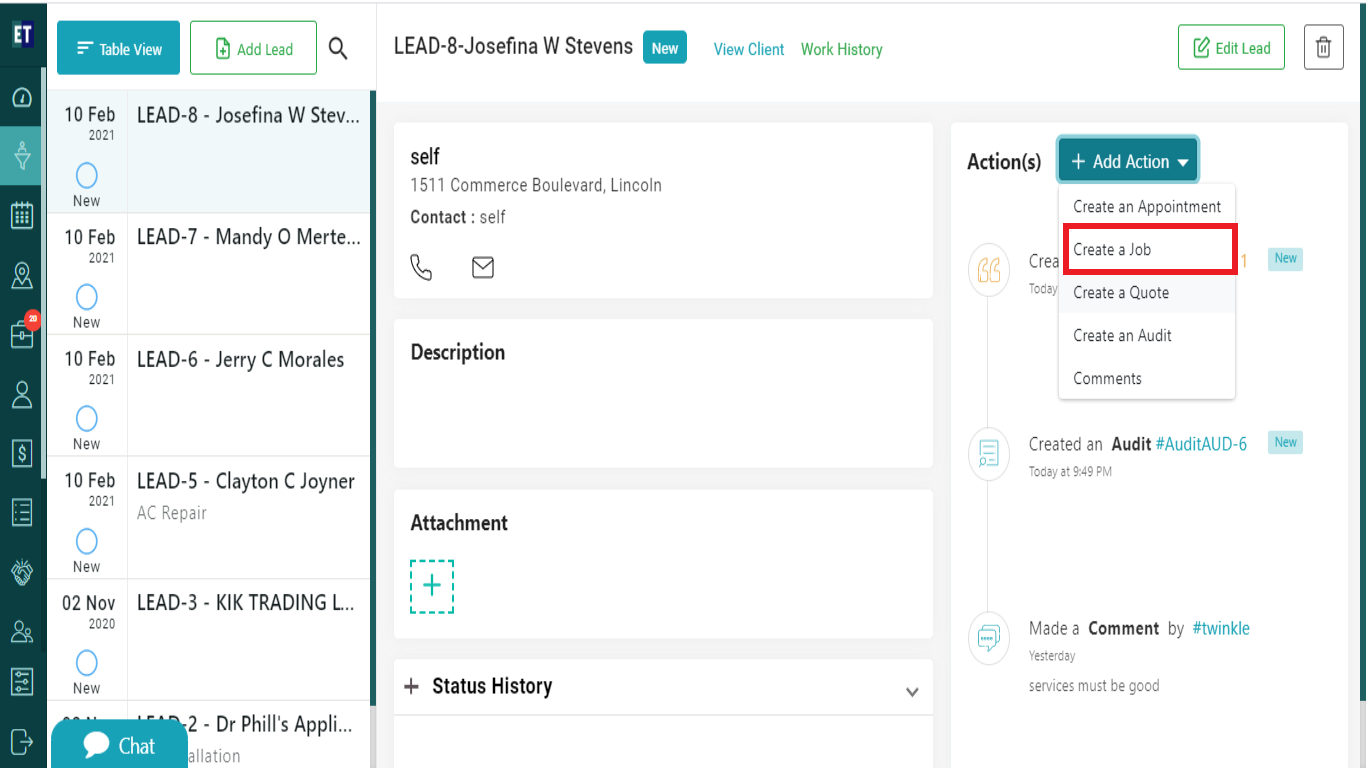
Task: Select LEAD-2 - Dr Phill's Appliance row
Action: [x=209, y=735]
